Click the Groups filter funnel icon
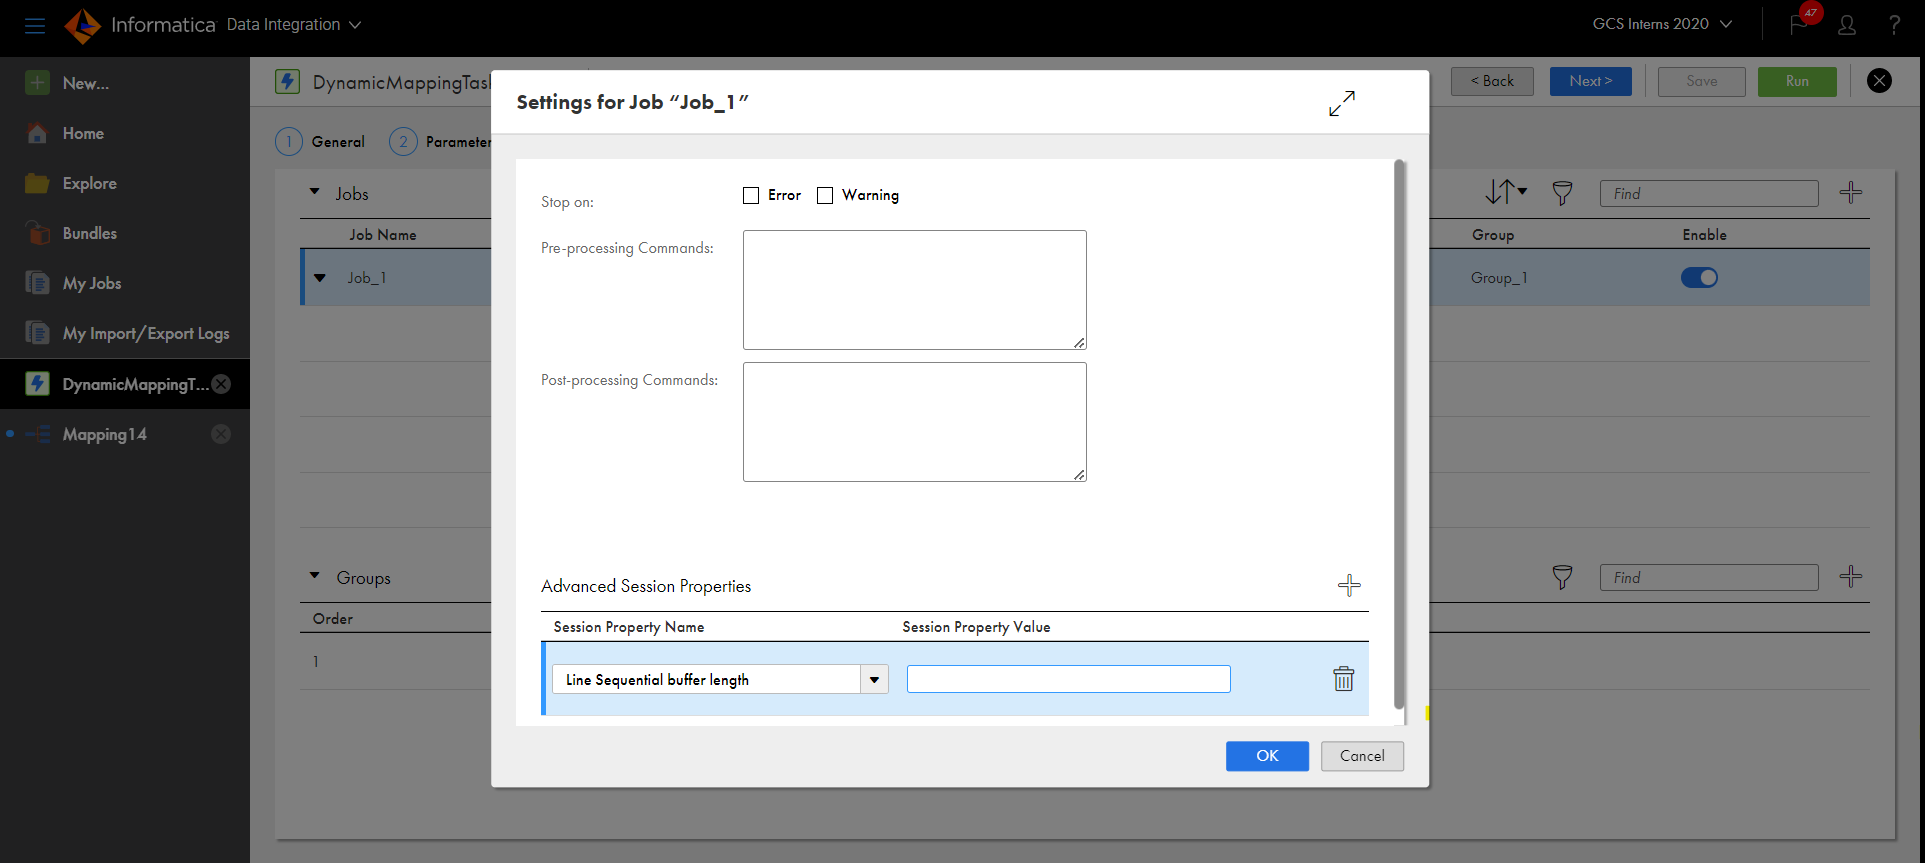The width and height of the screenshot is (1925, 863). (x=1562, y=577)
